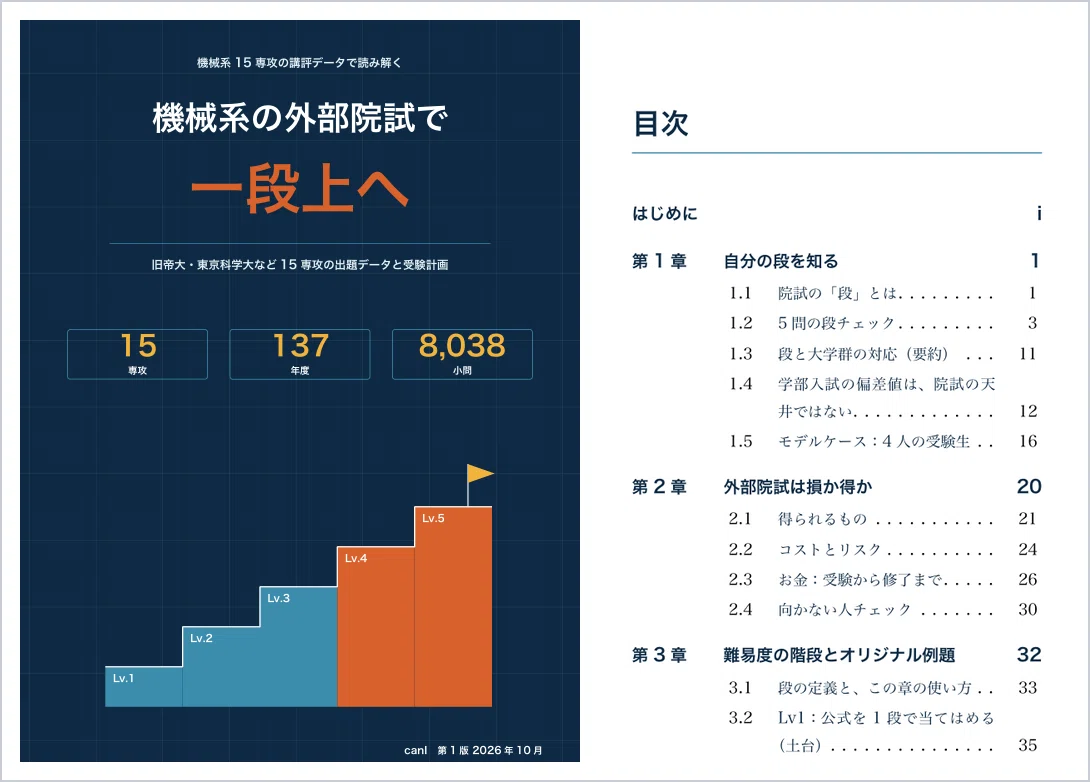The height and width of the screenshot is (782, 1090).
Task: Select the orange Lv.4 step
Action: 376,627
